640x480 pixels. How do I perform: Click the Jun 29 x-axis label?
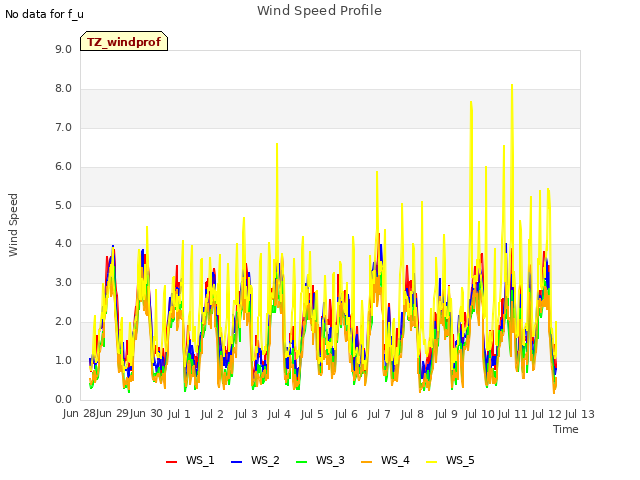(x=112, y=414)
